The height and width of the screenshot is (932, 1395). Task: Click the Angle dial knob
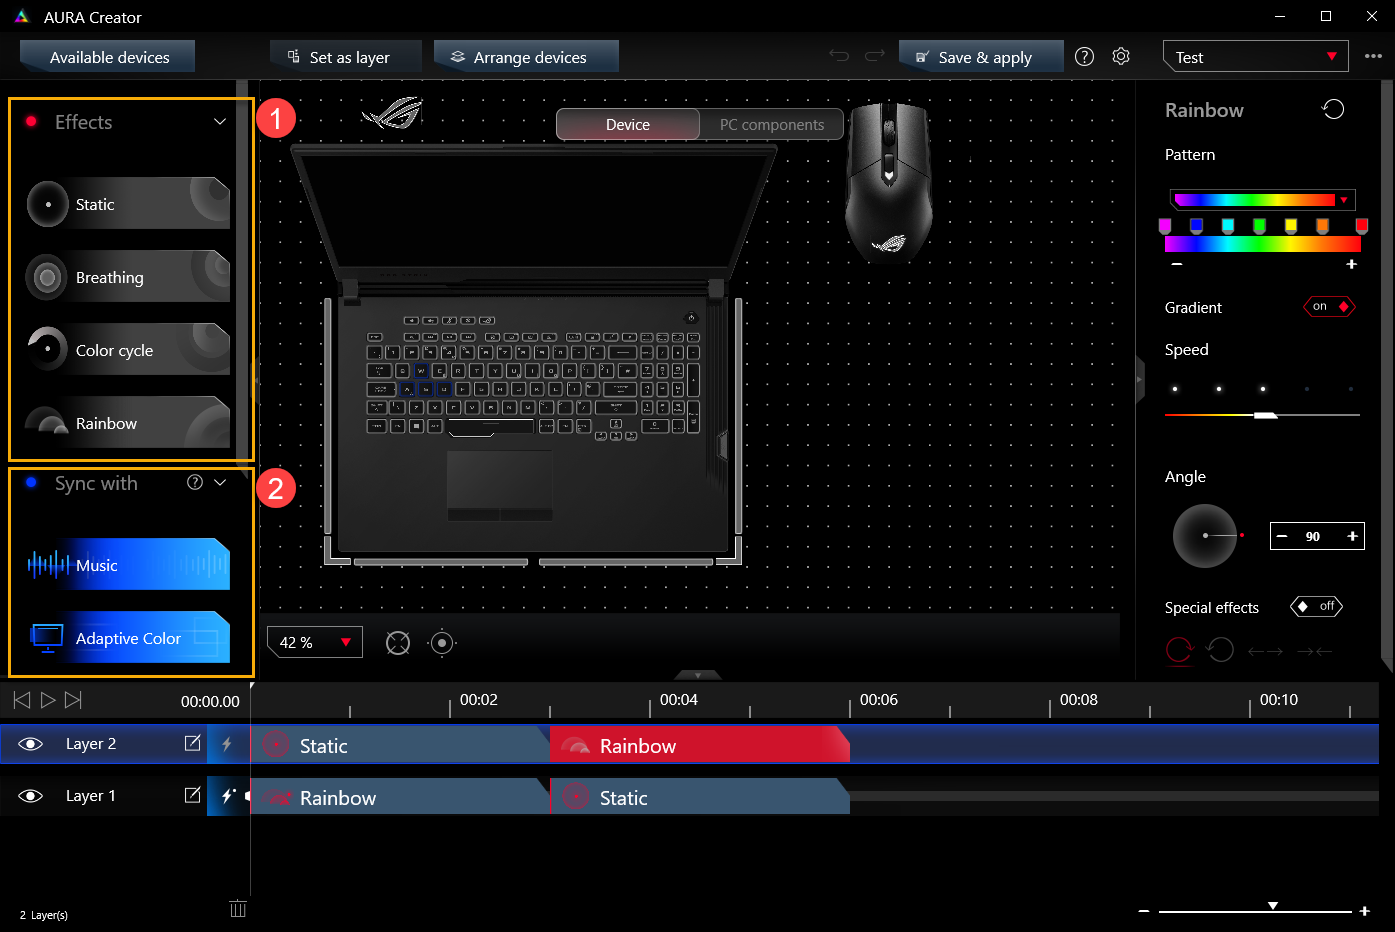click(x=1205, y=536)
